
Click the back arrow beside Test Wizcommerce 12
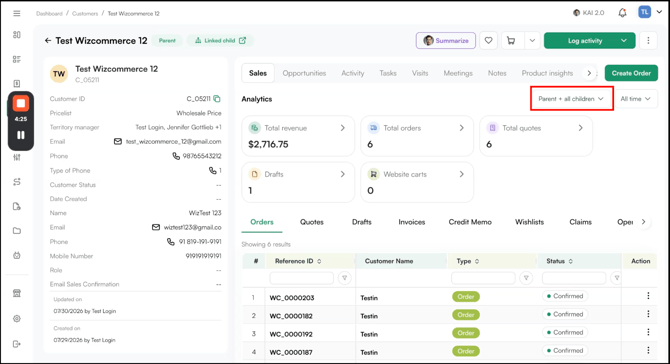(x=48, y=41)
